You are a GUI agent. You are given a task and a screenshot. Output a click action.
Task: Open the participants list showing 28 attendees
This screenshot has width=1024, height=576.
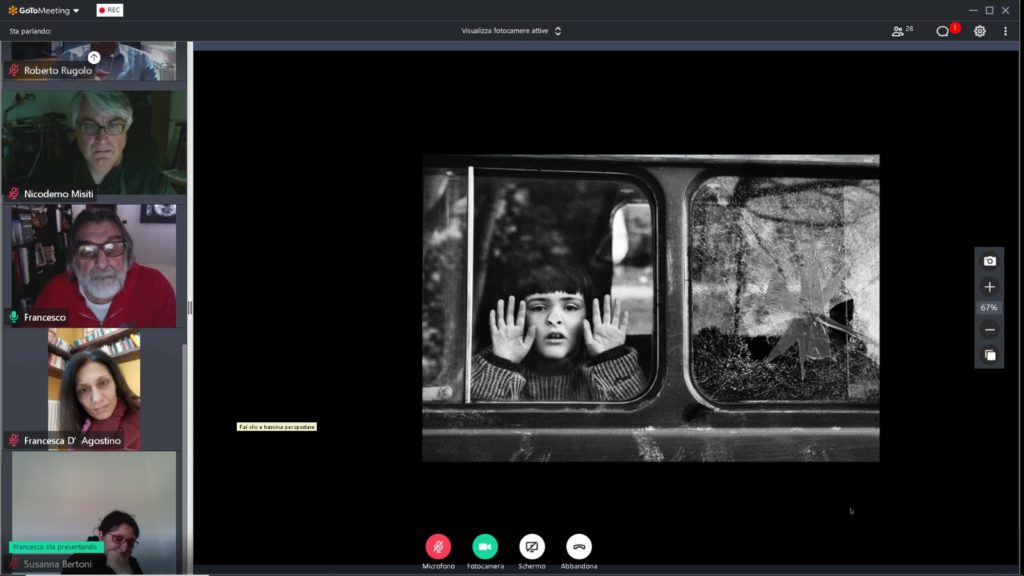903,31
